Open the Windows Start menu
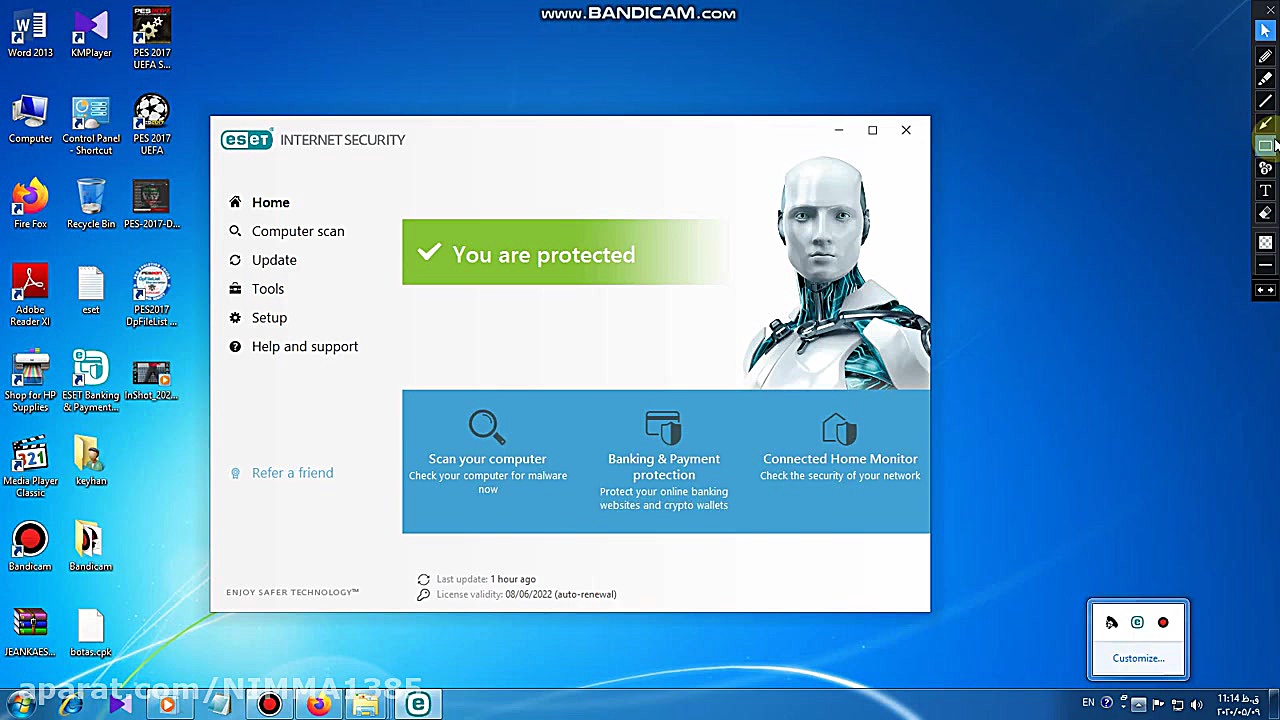The width and height of the screenshot is (1280, 720). click(20, 704)
